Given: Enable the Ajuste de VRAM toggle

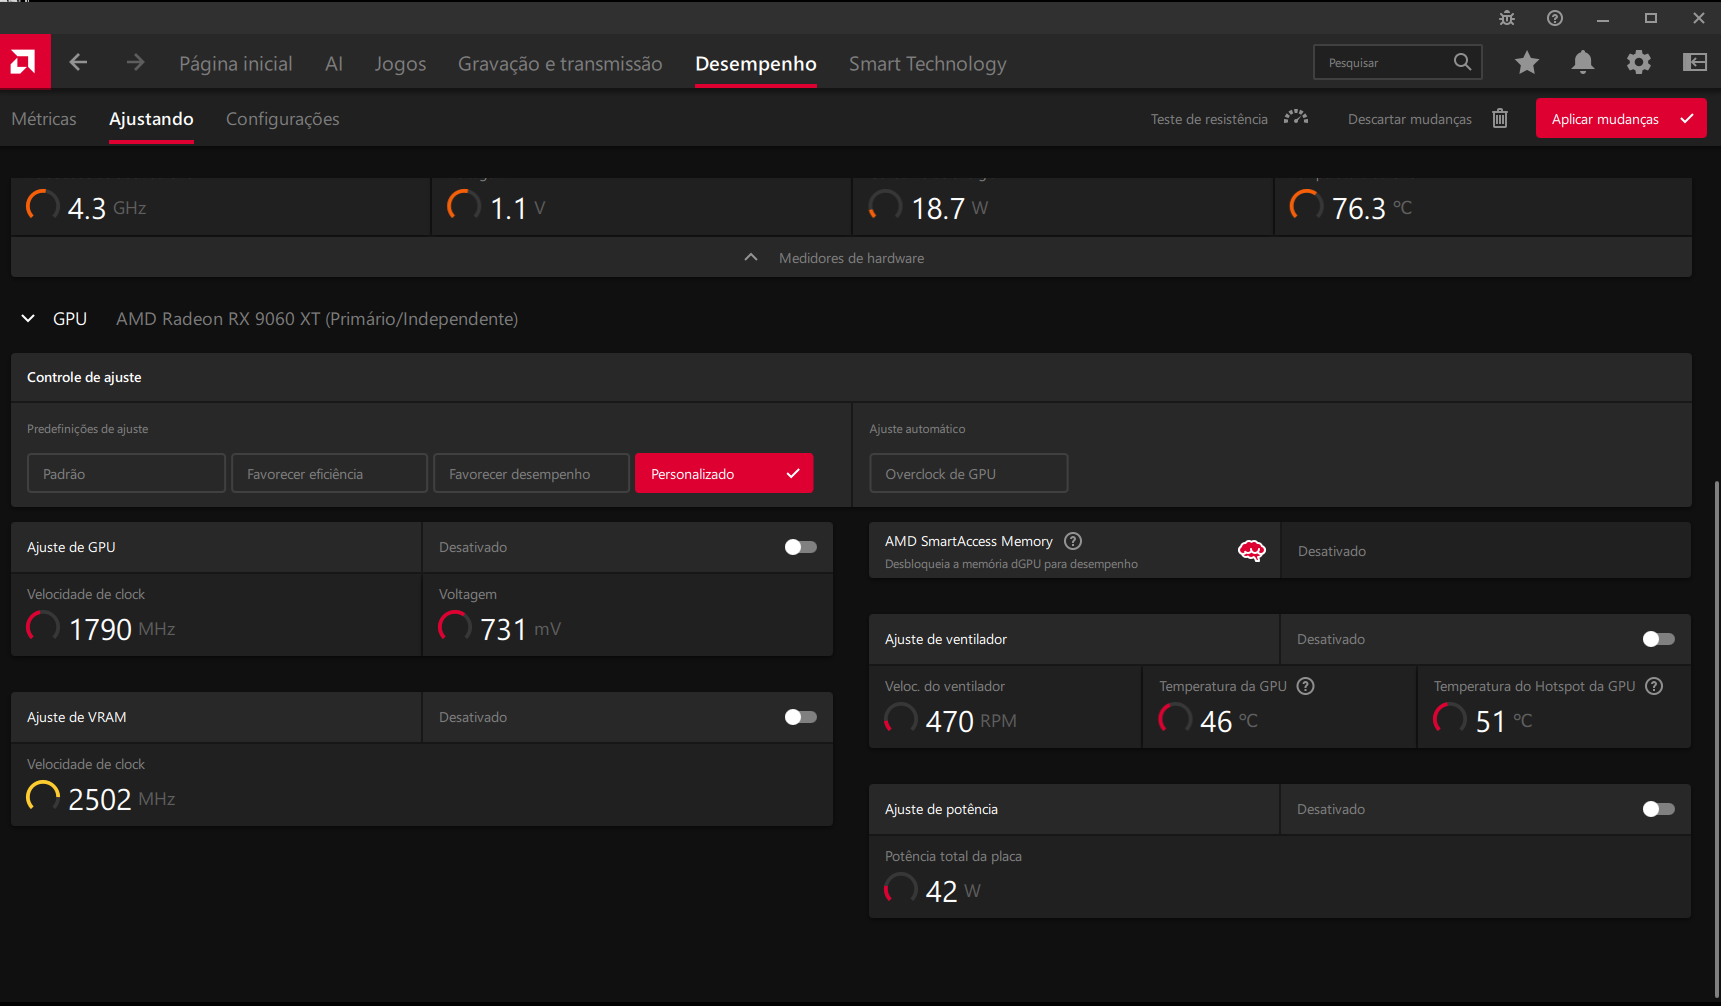Looking at the screenshot, I should pos(801,717).
